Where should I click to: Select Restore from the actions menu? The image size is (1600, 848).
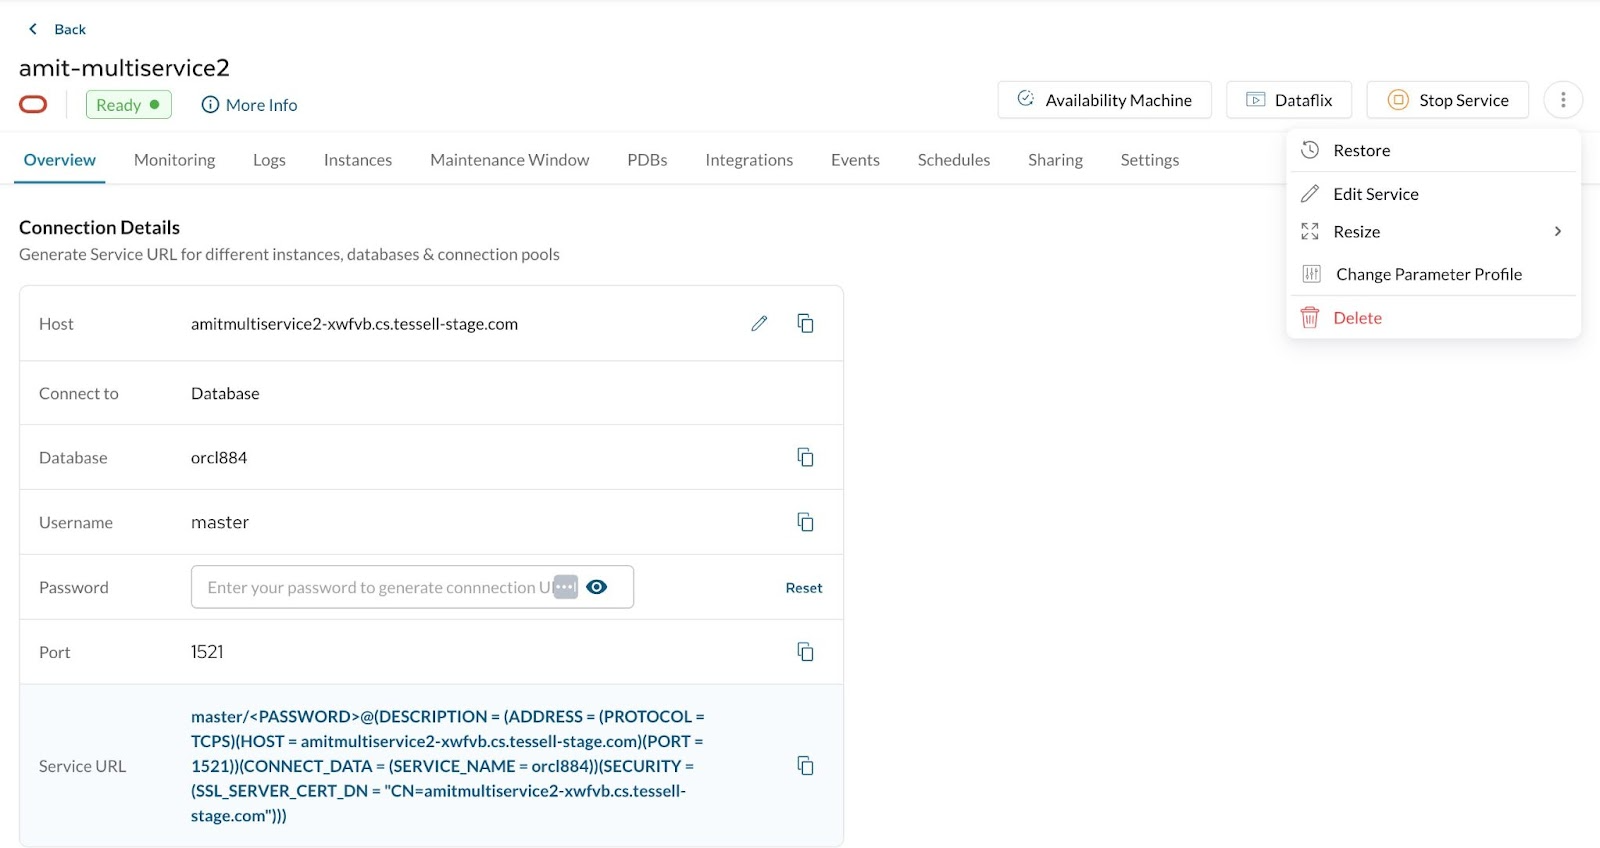click(x=1361, y=151)
